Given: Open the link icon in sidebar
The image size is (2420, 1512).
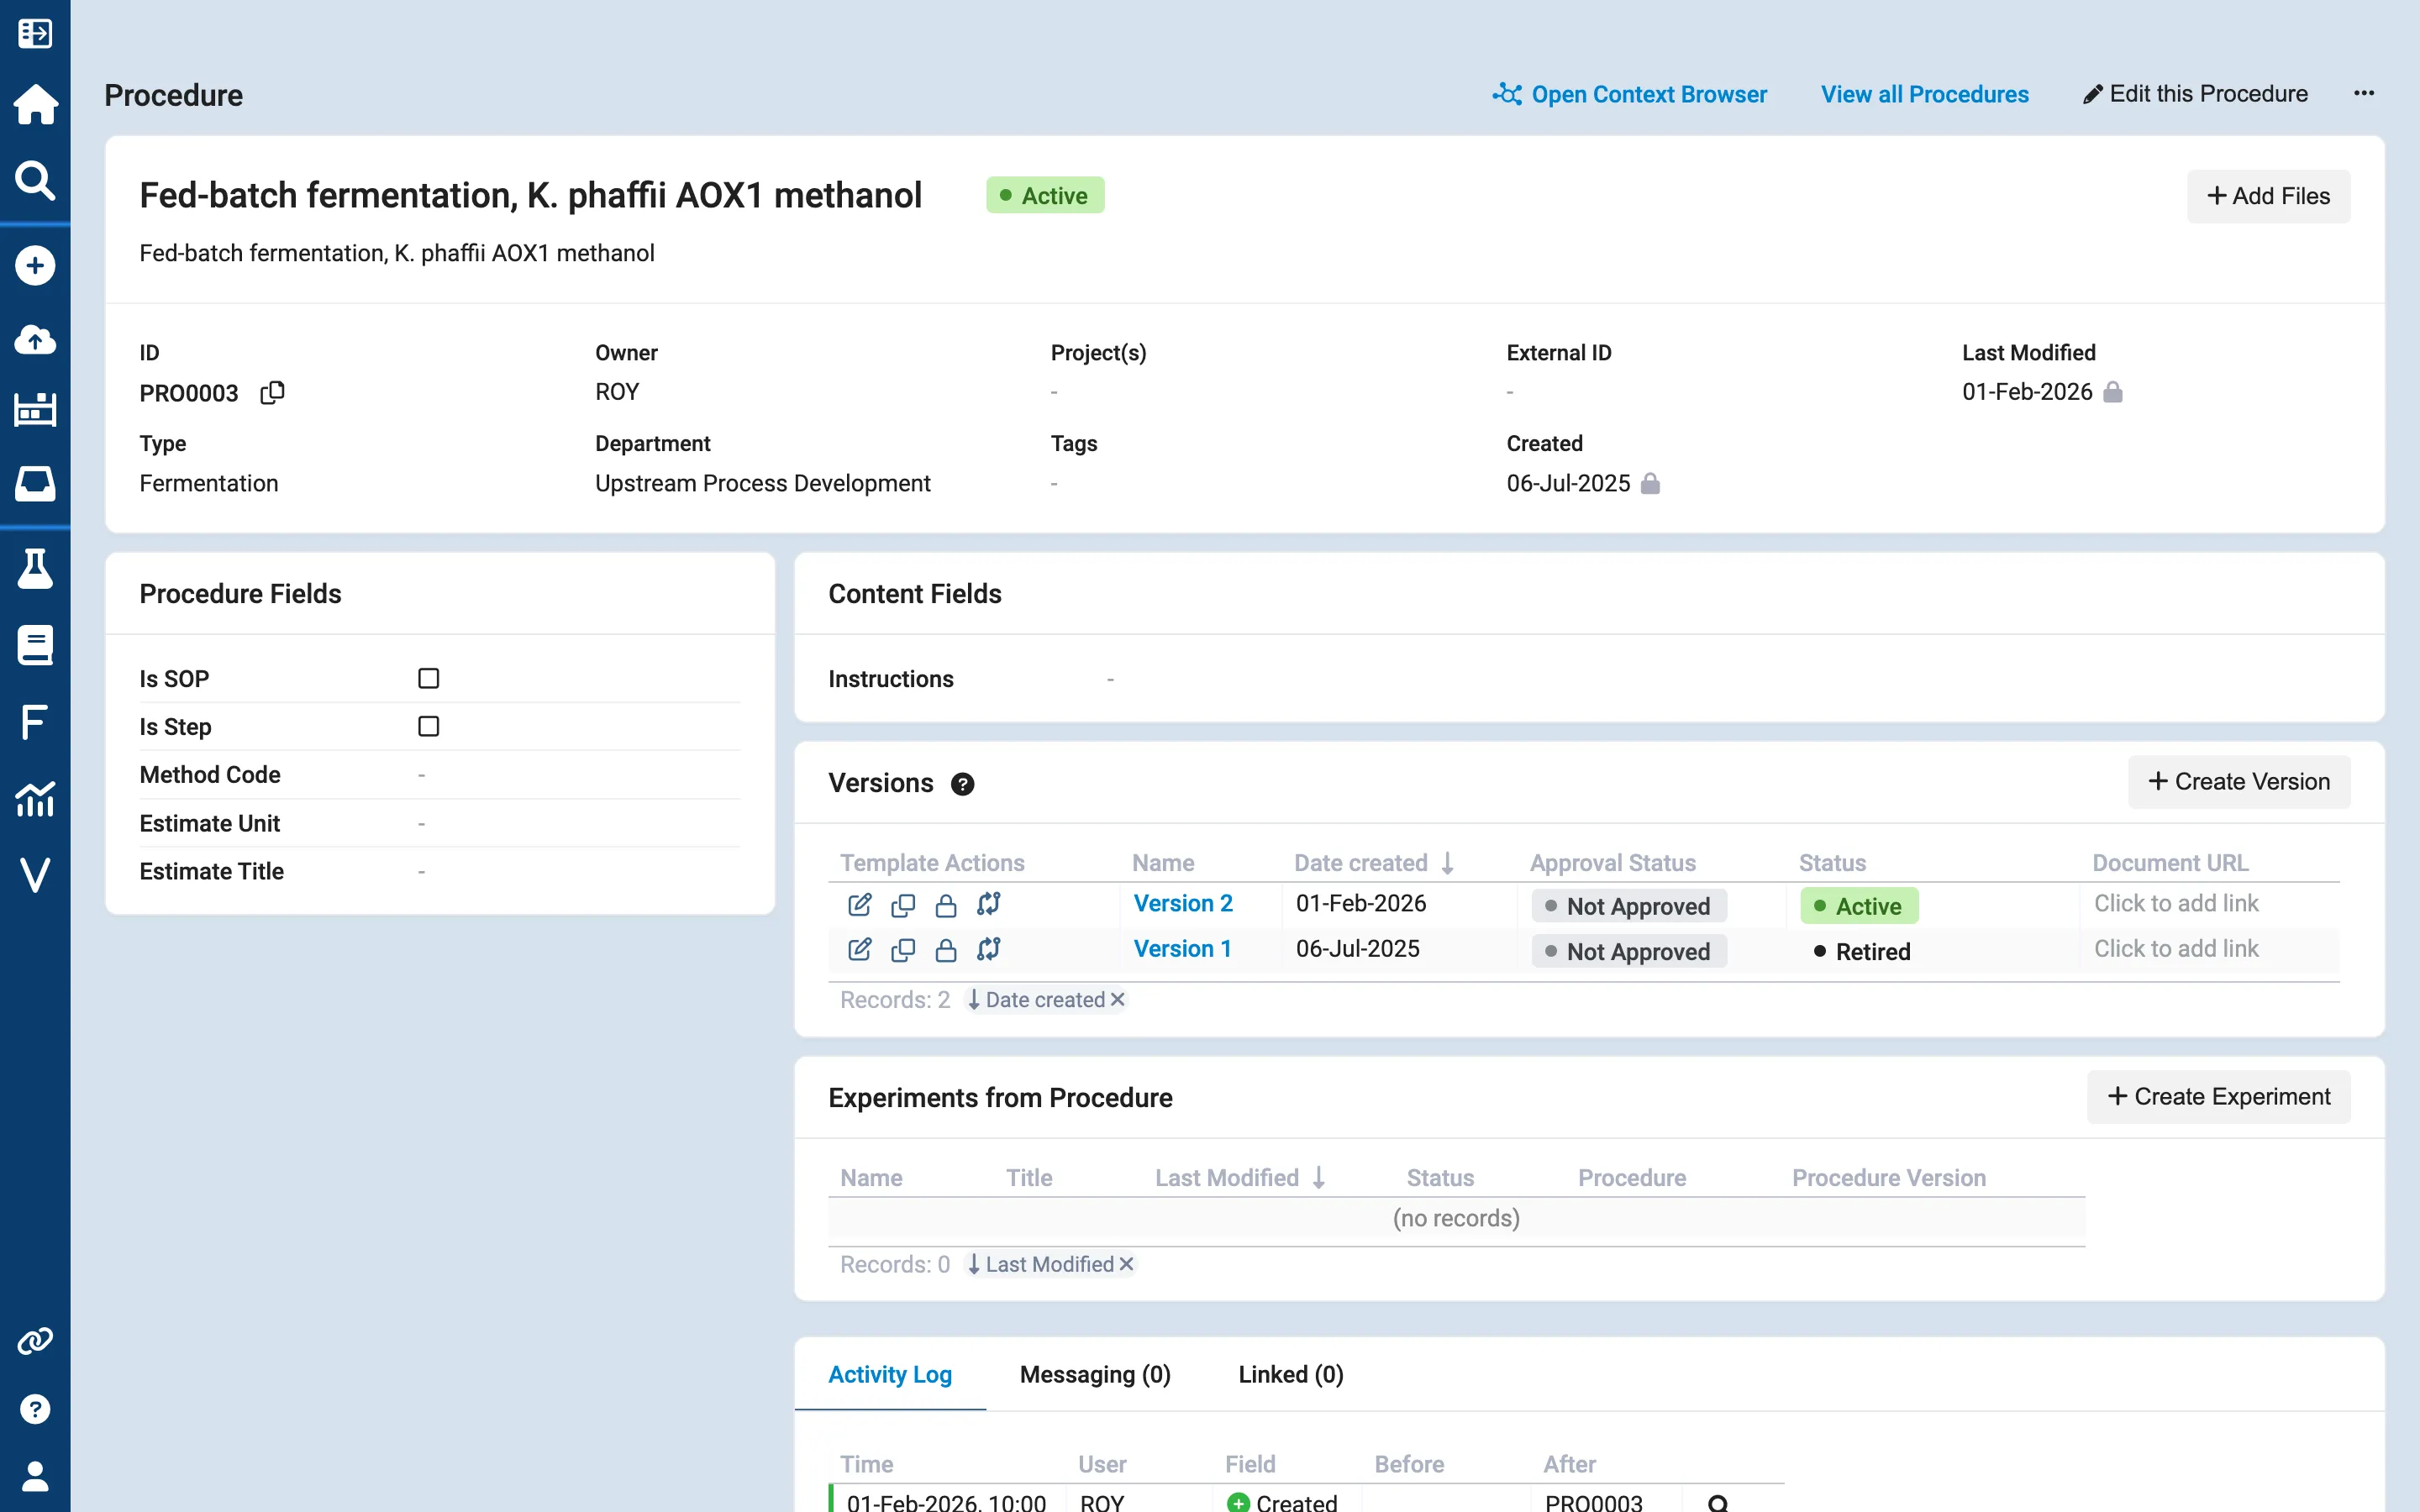Looking at the screenshot, I should point(35,1340).
